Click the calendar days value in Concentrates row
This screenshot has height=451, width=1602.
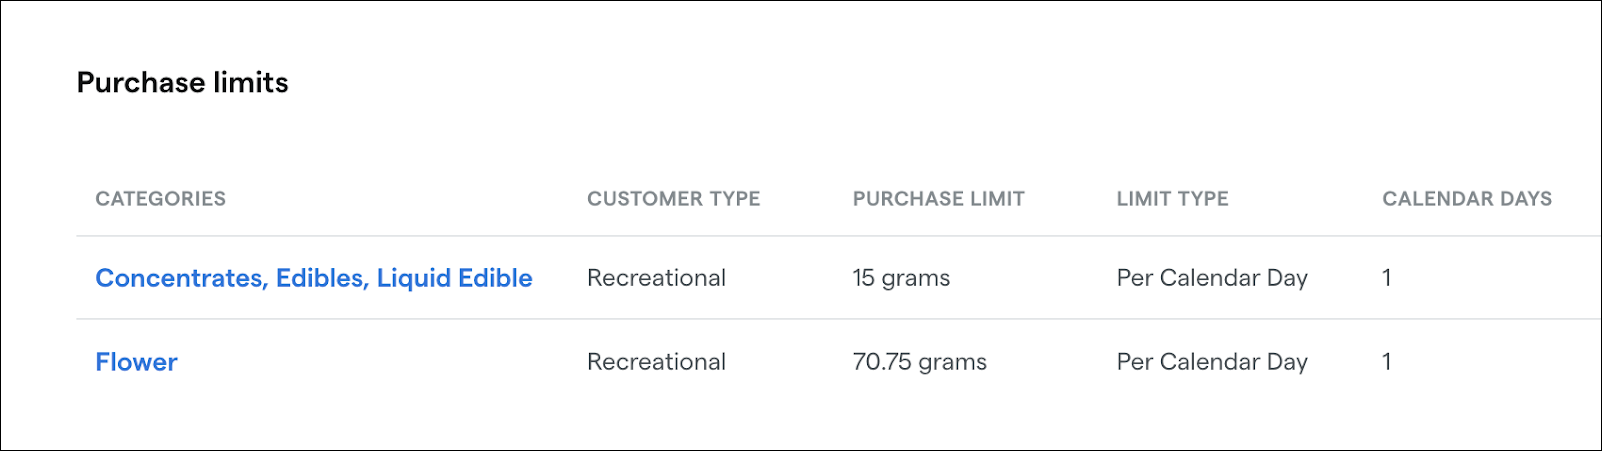pos(1386,278)
